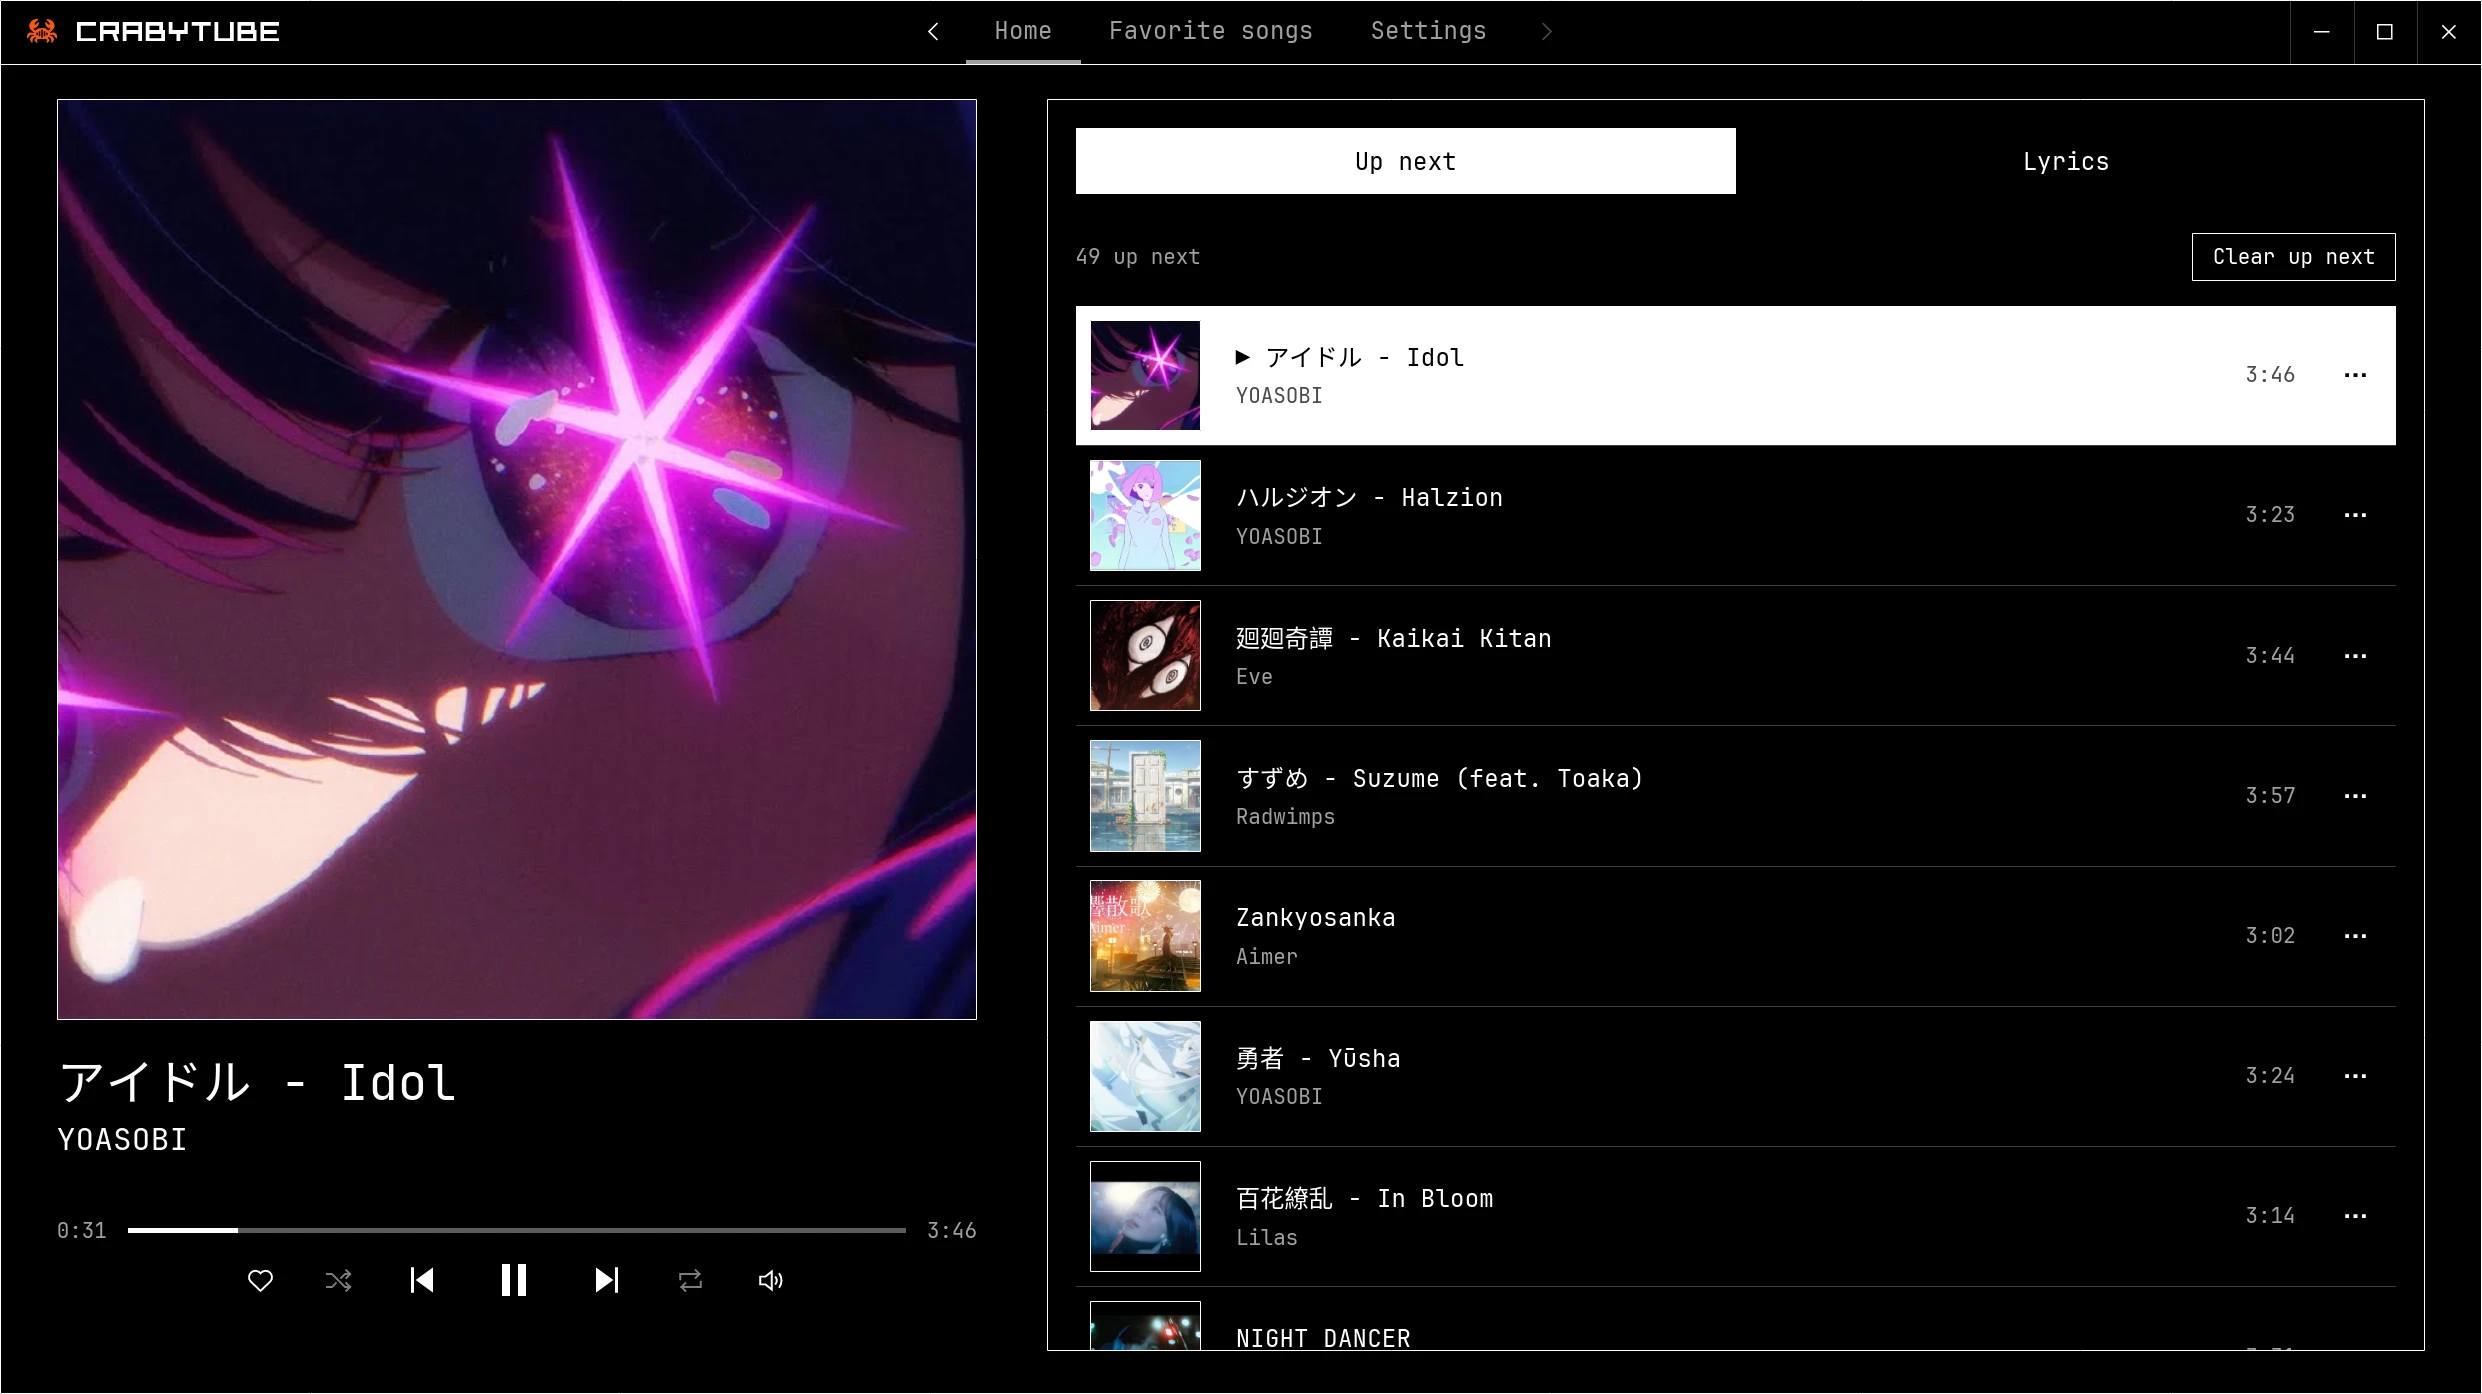Minimize the Crabytube window
2482x1394 pixels.
(x=2322, y=32)
